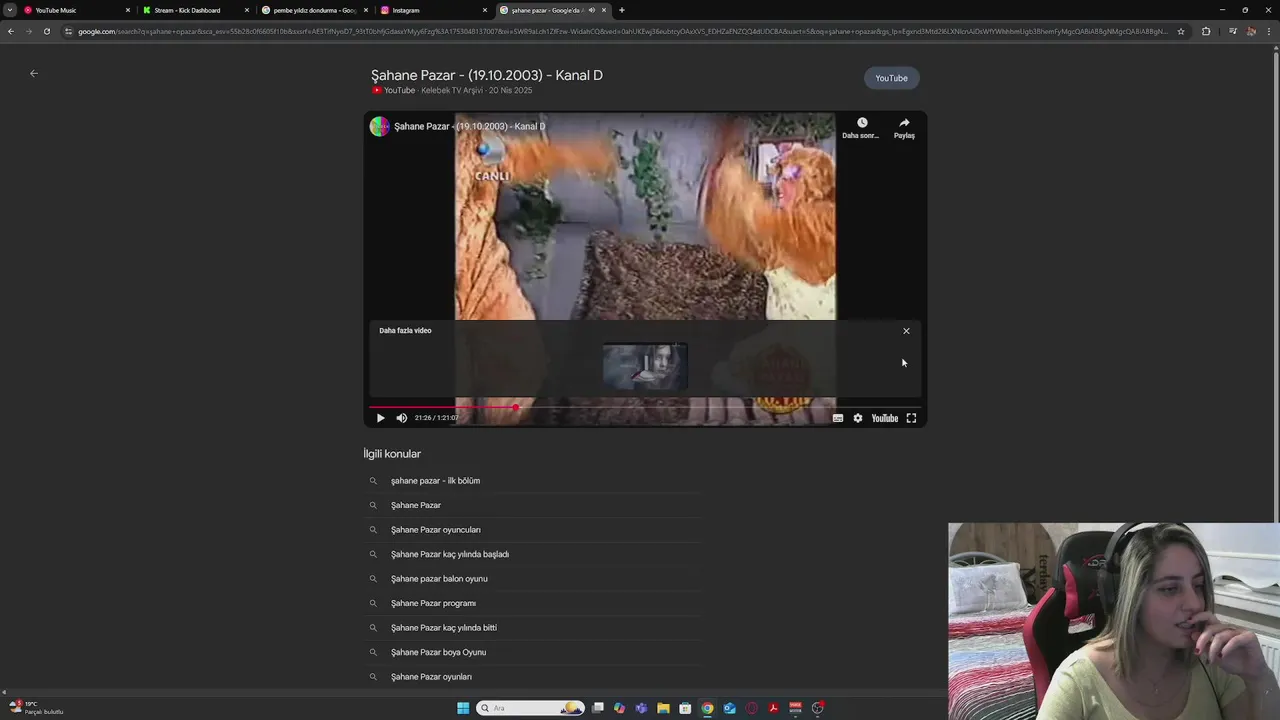Open Outlook from the taskbar
1280x720 pixels.
point(729,708)
